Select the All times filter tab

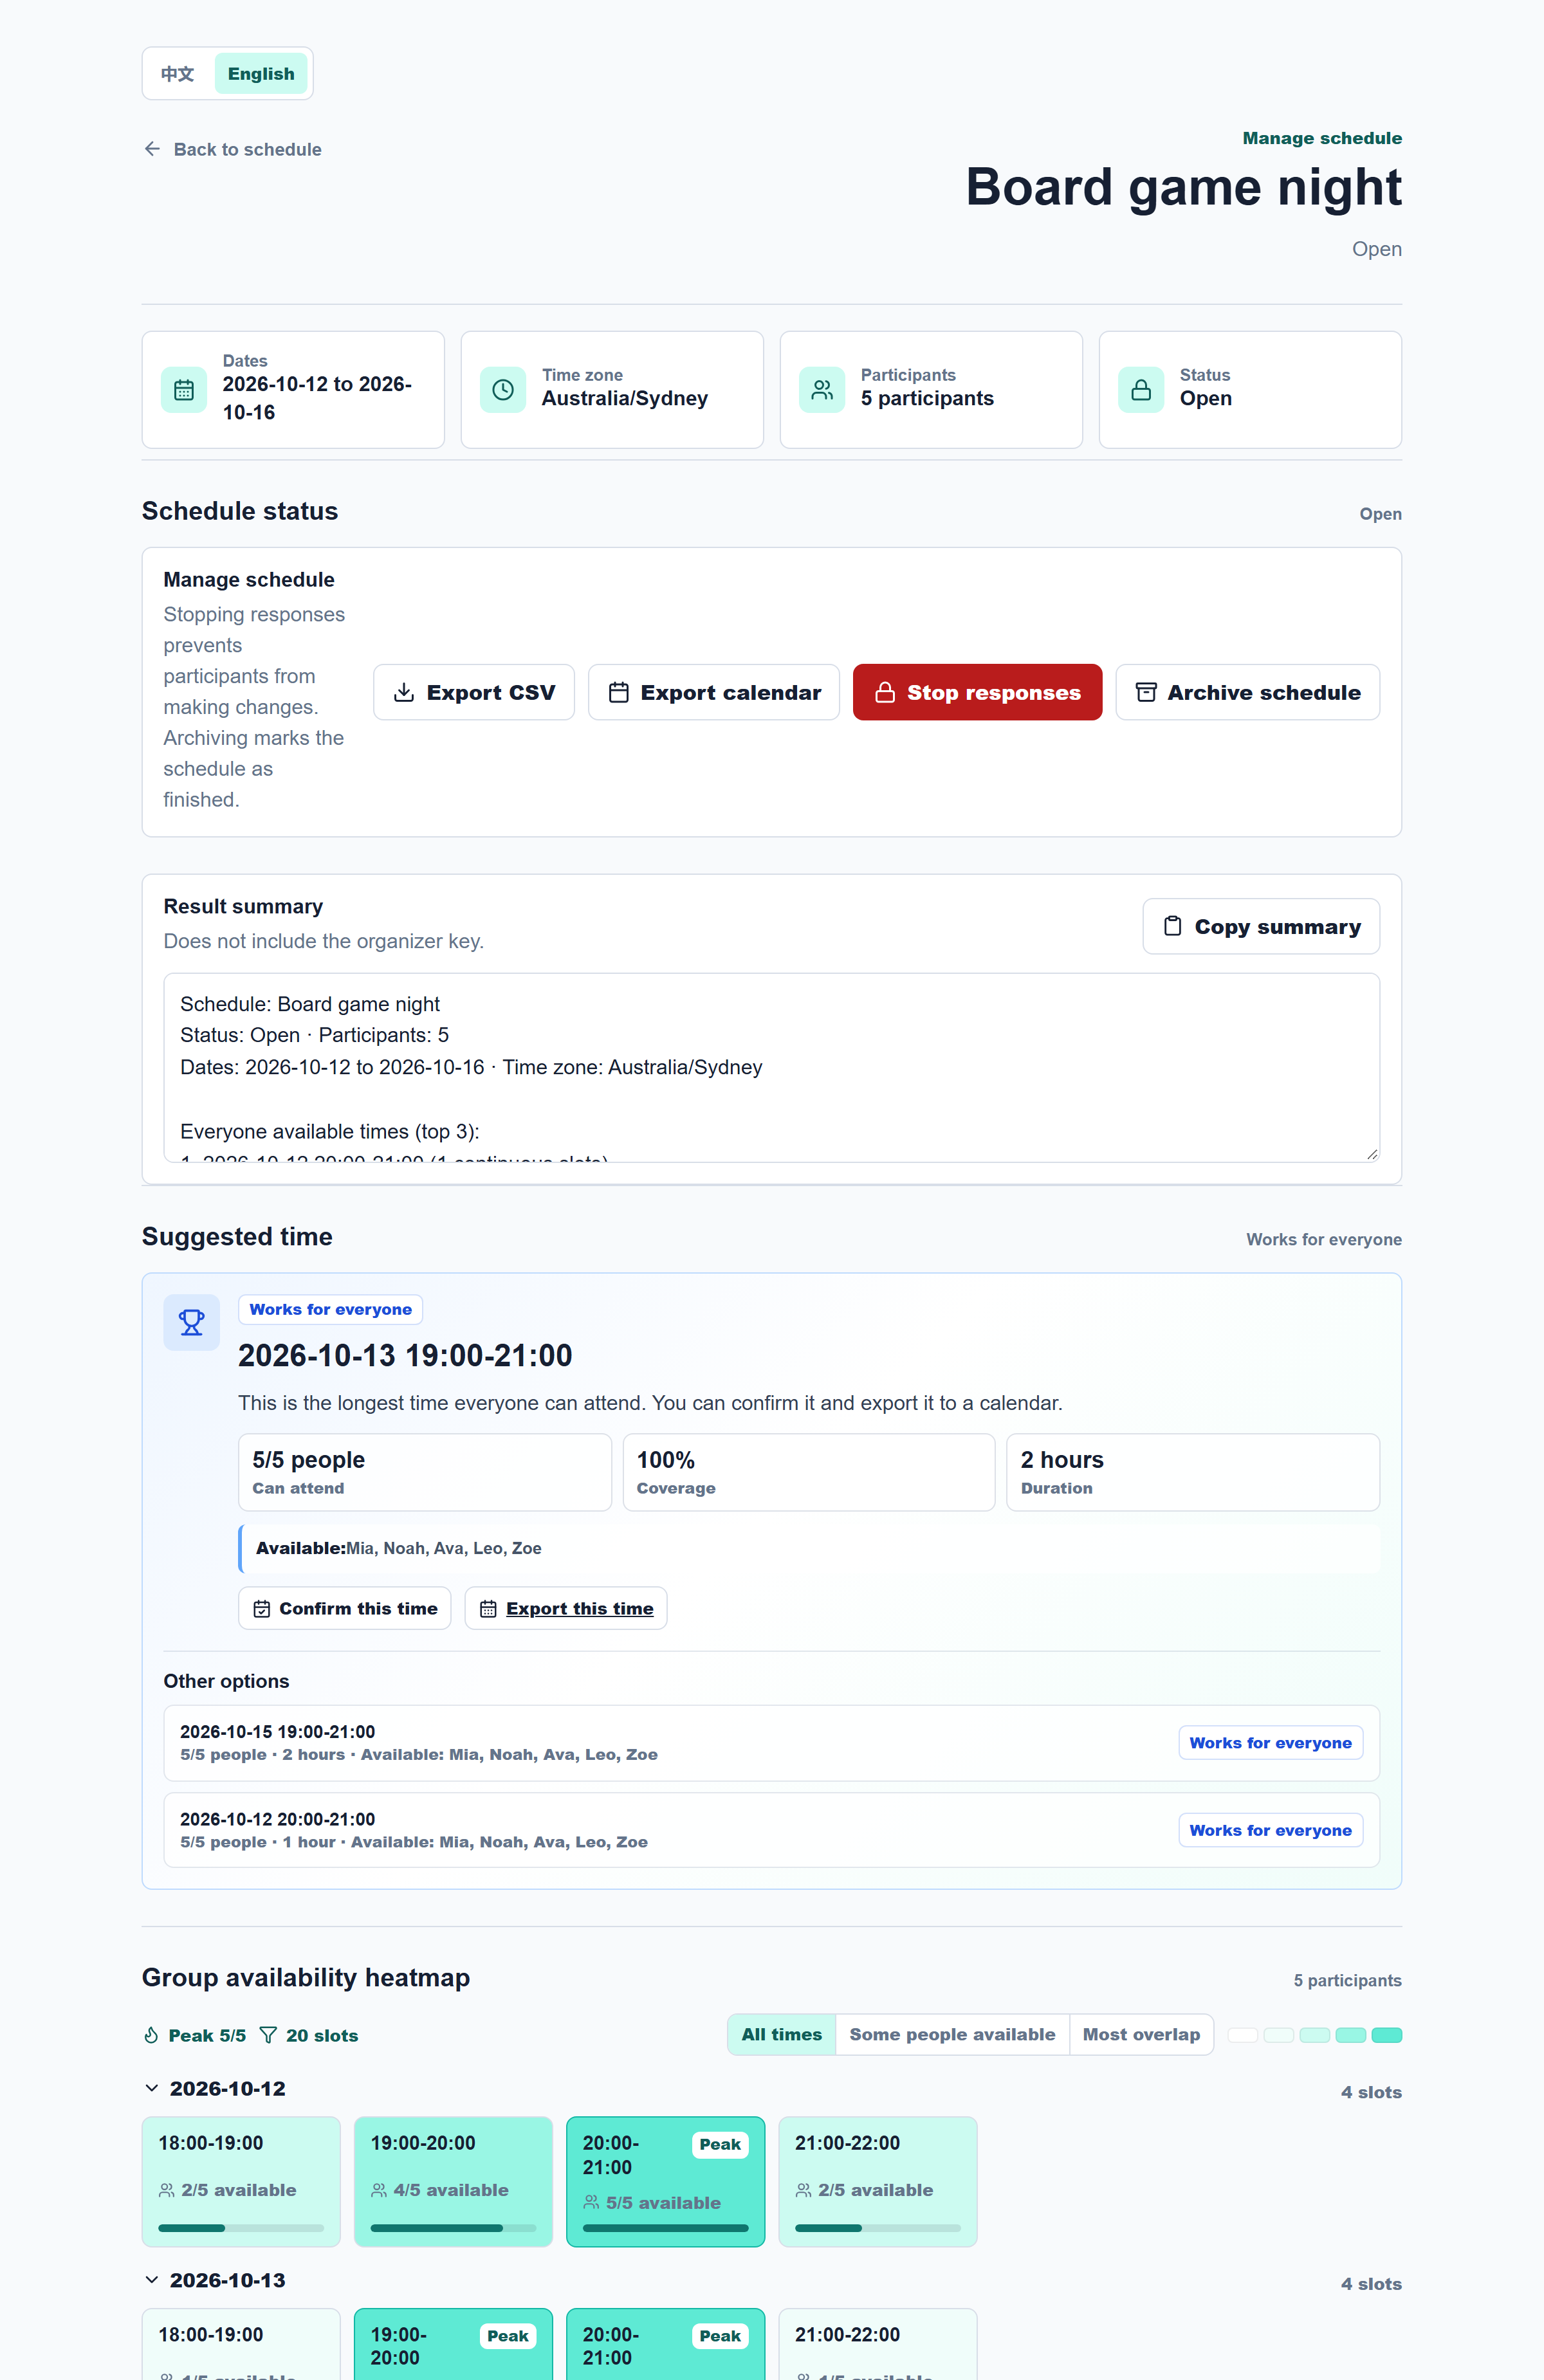[782, 2034]
